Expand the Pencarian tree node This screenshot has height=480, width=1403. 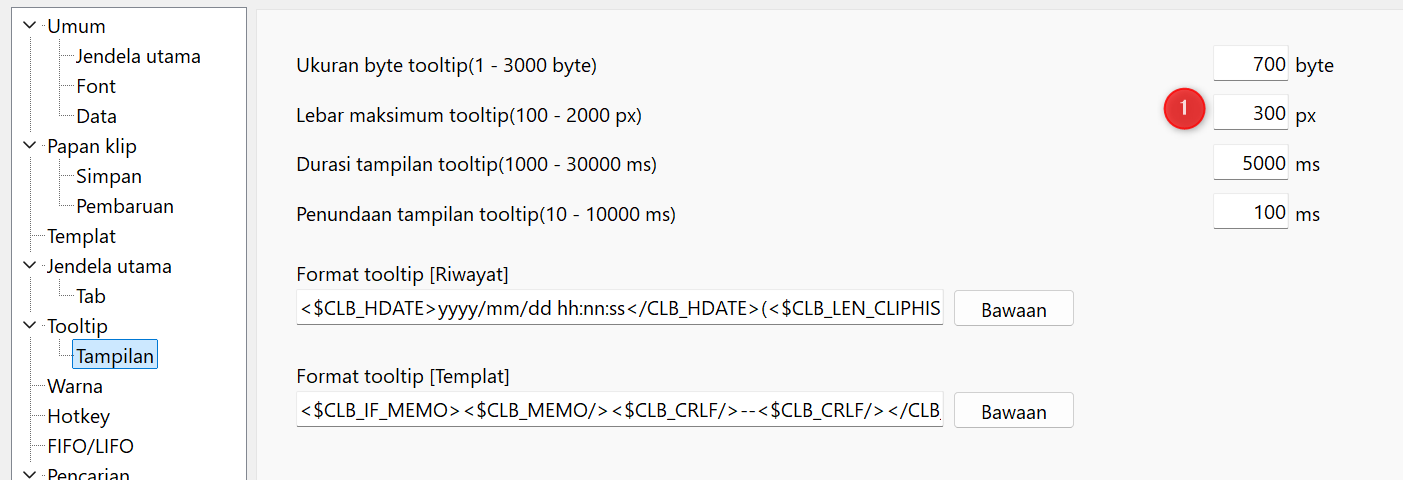click(28, 475)
